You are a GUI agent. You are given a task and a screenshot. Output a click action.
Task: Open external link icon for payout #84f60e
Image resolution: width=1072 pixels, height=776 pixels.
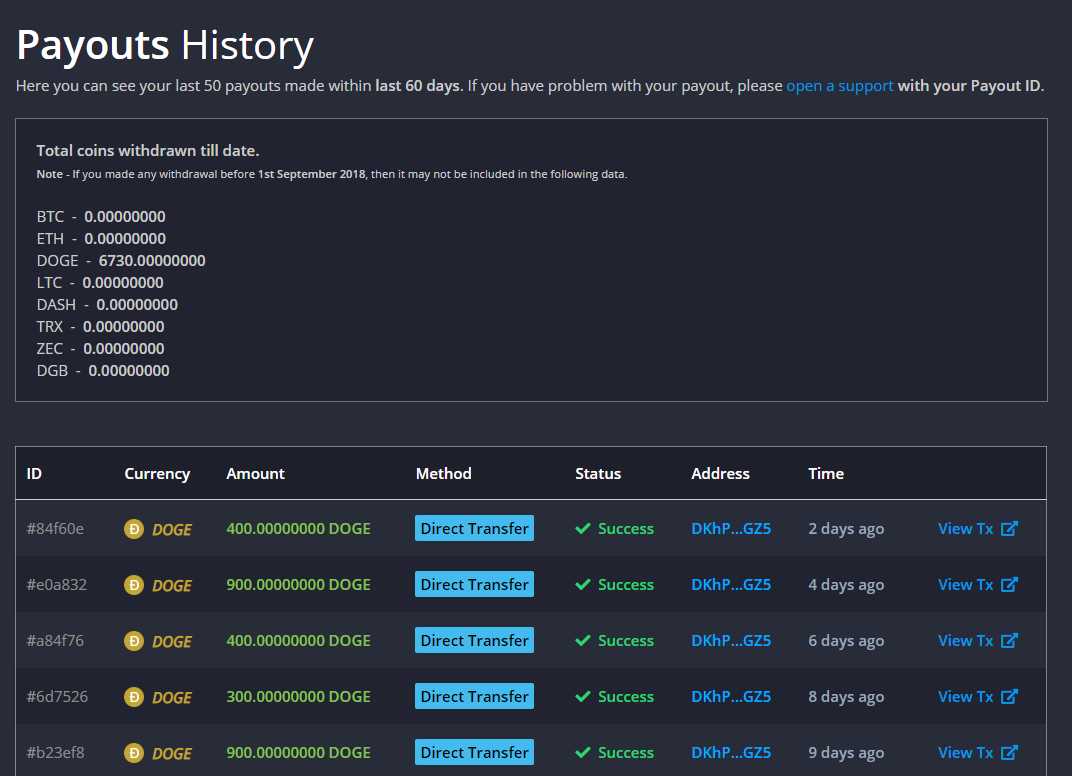1010,529
